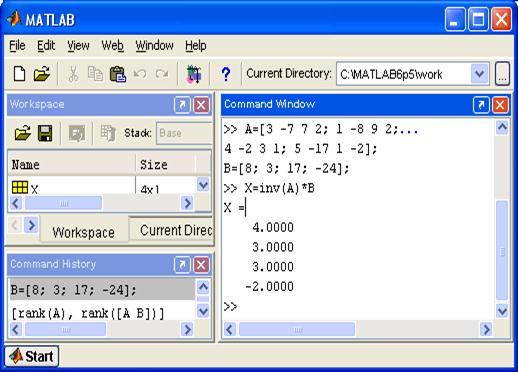Viewport: 518px width, 372px height.
Task: Click the result value -2.0000
Action: 269,286
